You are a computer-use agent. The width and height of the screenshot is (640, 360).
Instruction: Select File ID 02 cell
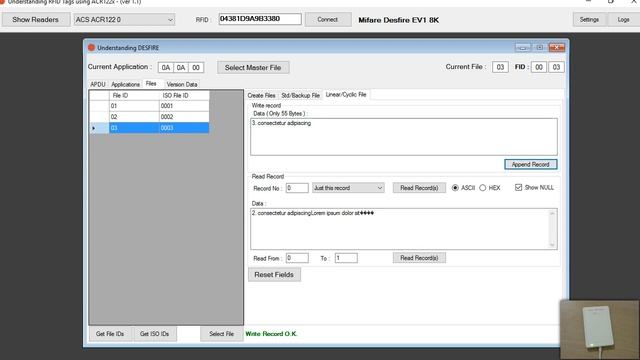134,117
